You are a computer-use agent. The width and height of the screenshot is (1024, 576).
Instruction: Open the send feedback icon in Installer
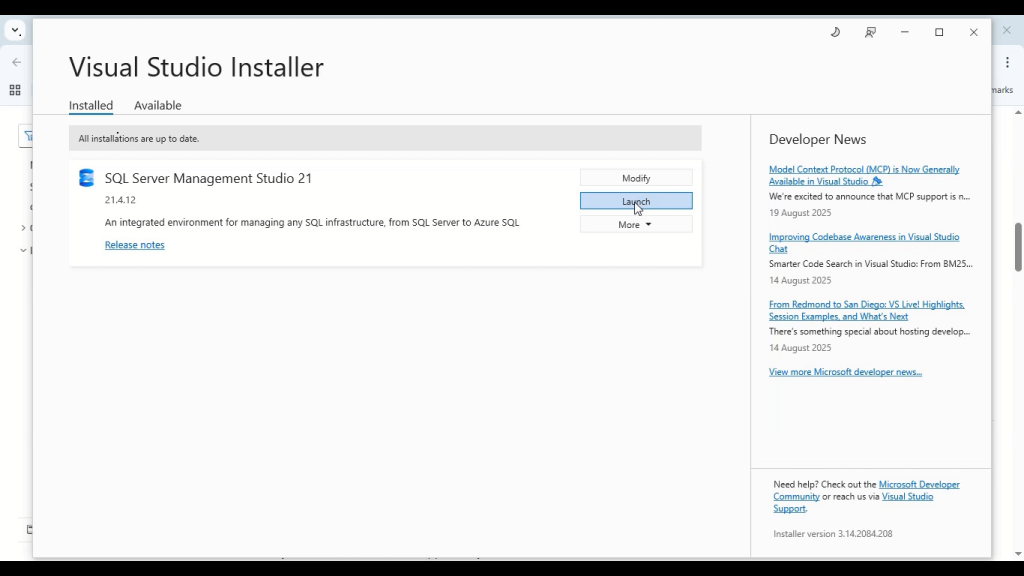pos(870,32)
